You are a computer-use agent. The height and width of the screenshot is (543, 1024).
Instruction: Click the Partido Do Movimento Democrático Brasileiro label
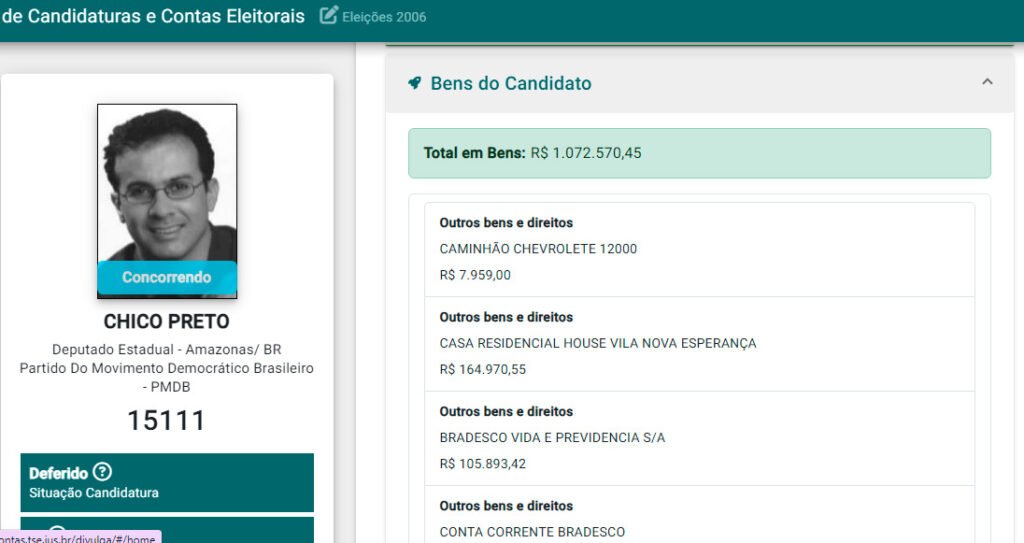(167, 369)
